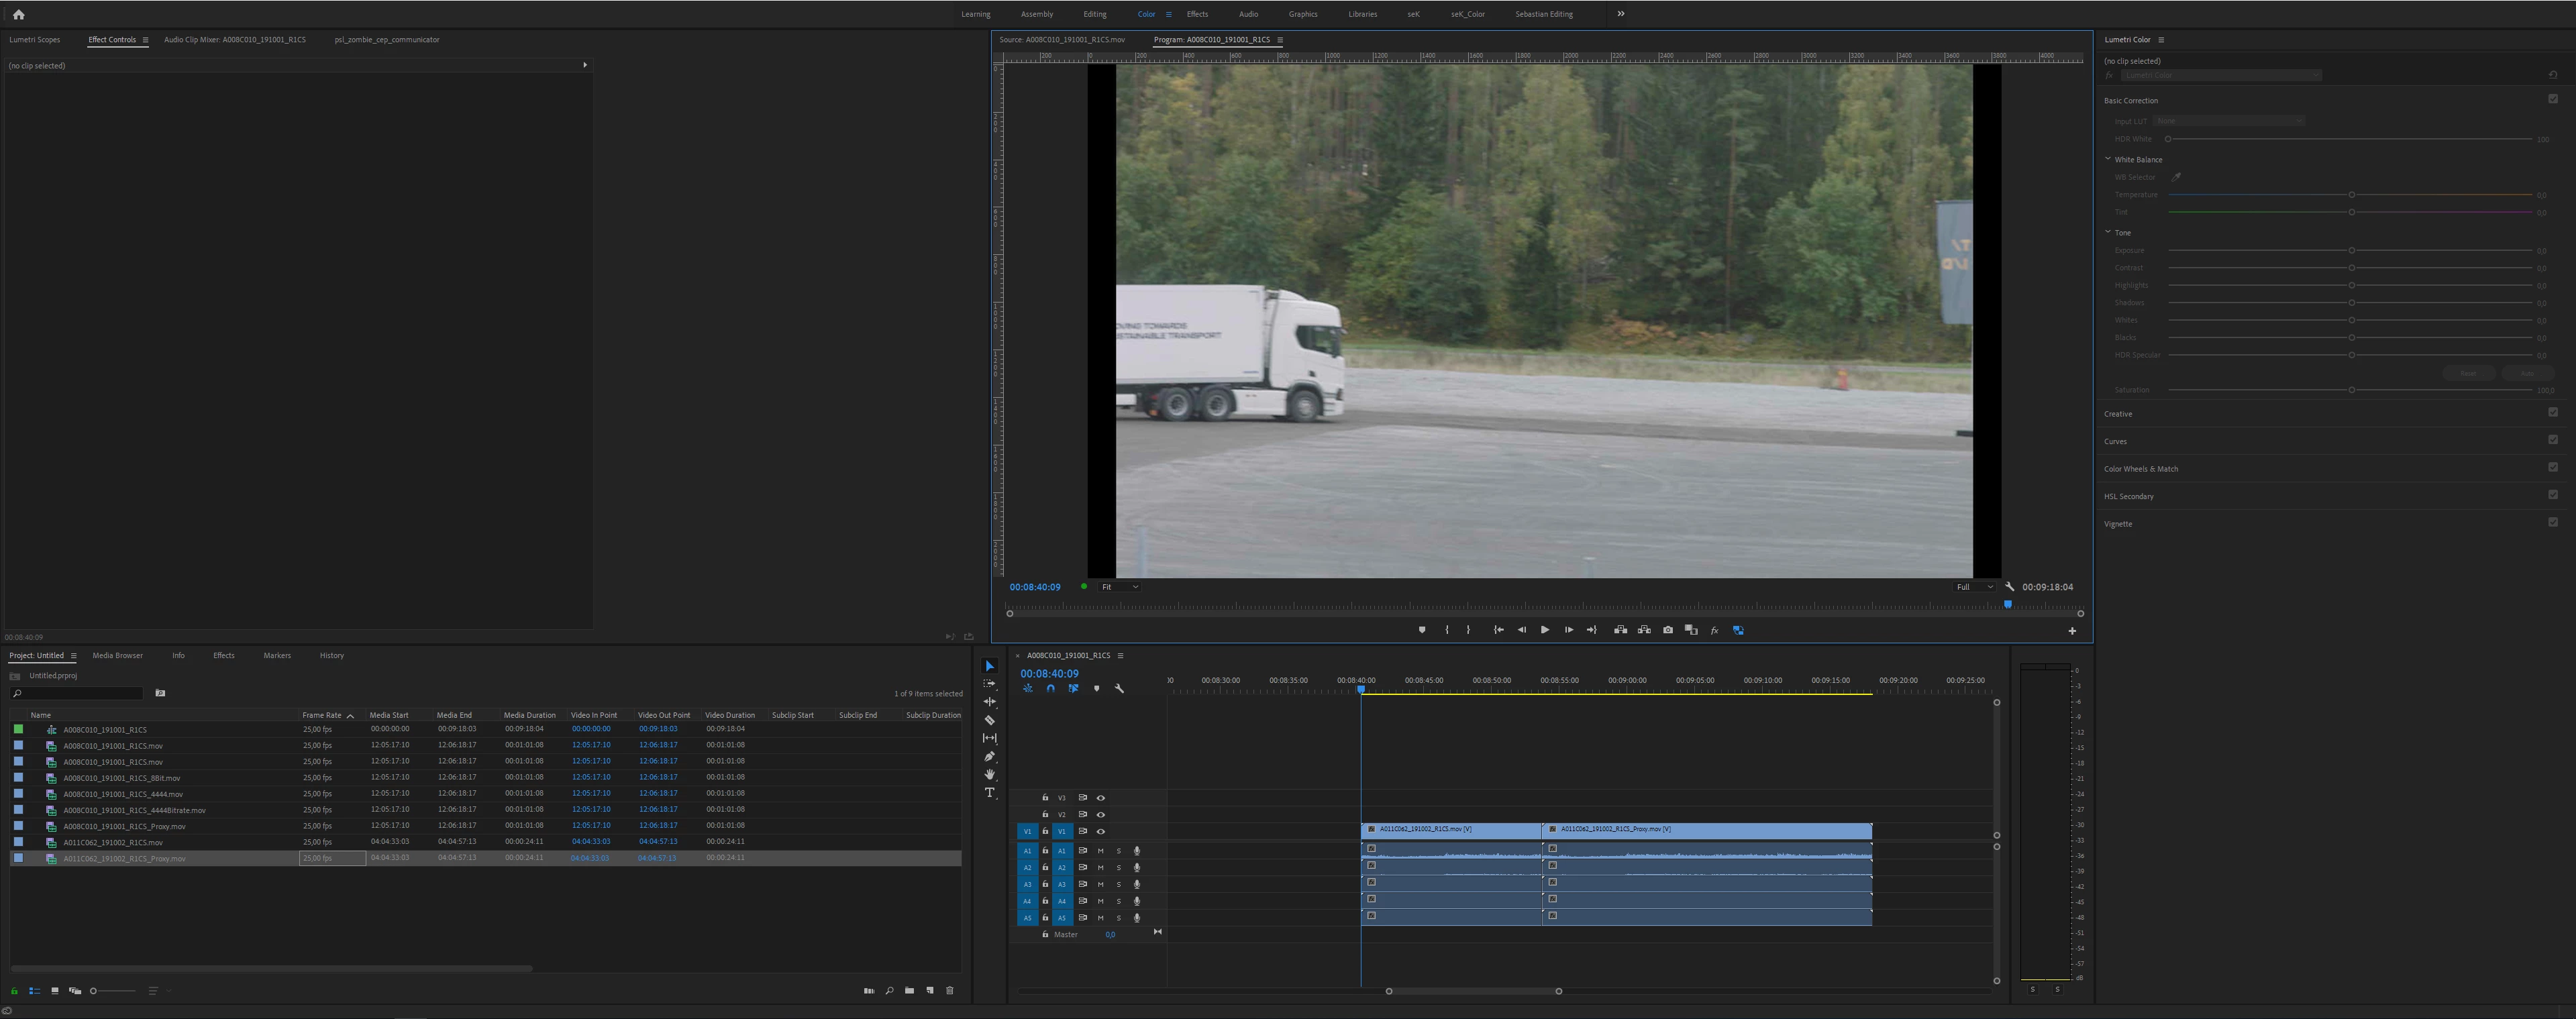Click the Lift button in program monitor
Viewport: 2576px width, 1019px height.
click(x=1620, y=630)
